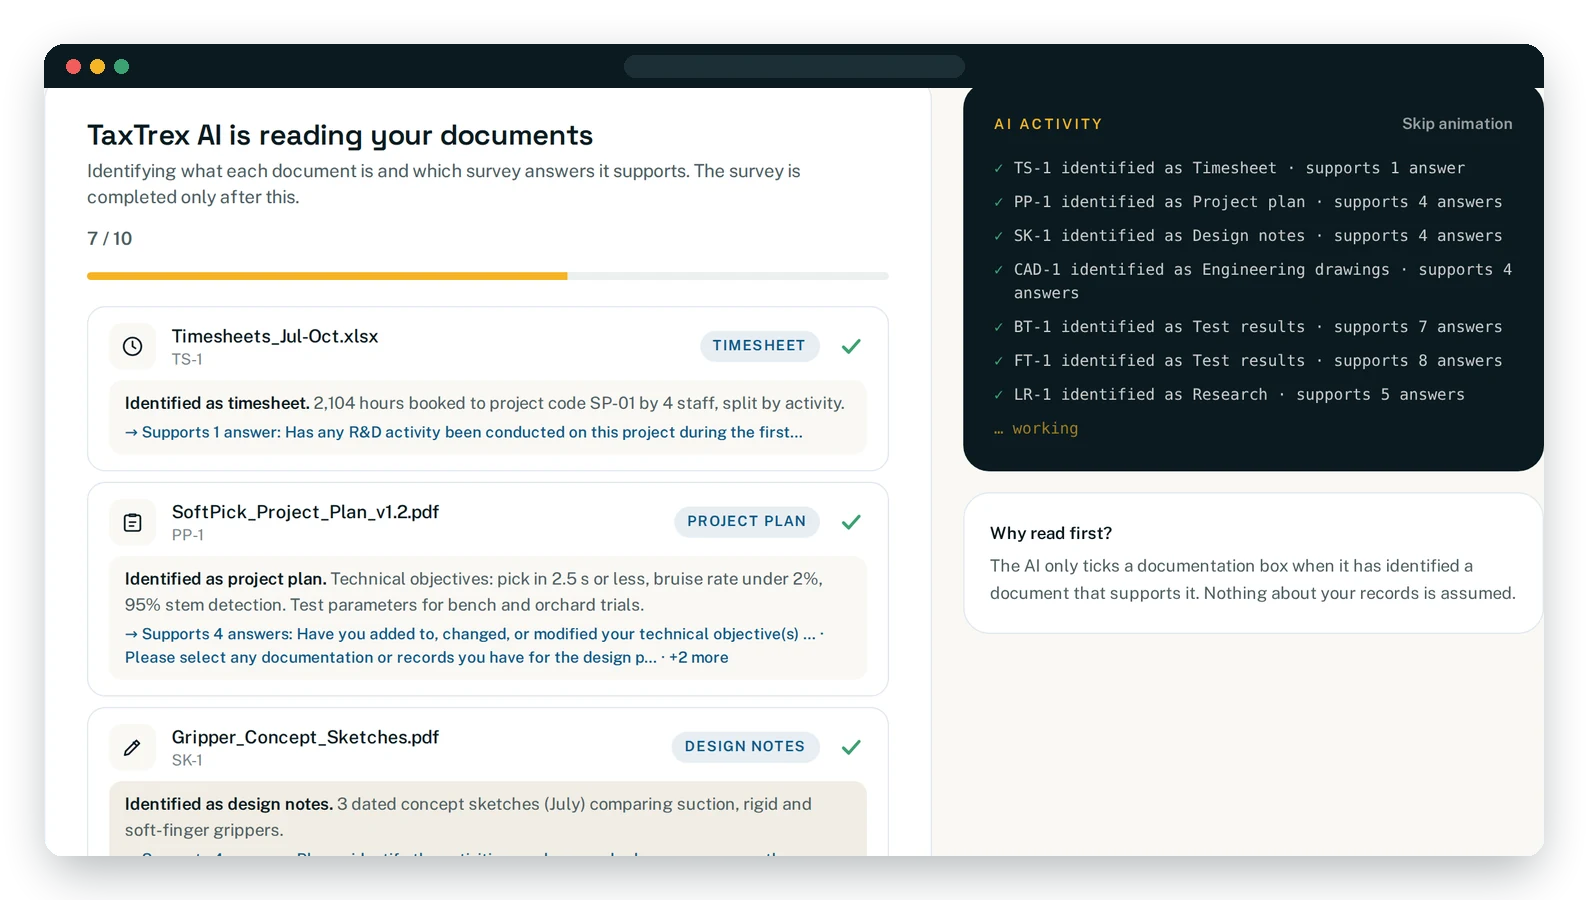Click the '7 / 10' progress counter

[109, 238]
